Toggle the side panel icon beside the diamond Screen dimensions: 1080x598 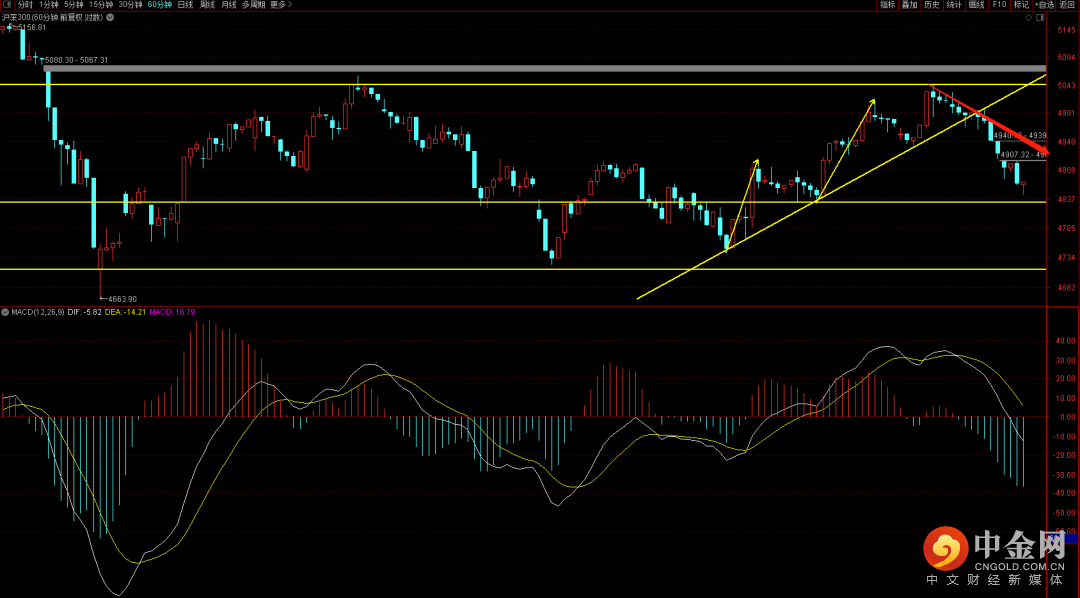[1042, 17]
